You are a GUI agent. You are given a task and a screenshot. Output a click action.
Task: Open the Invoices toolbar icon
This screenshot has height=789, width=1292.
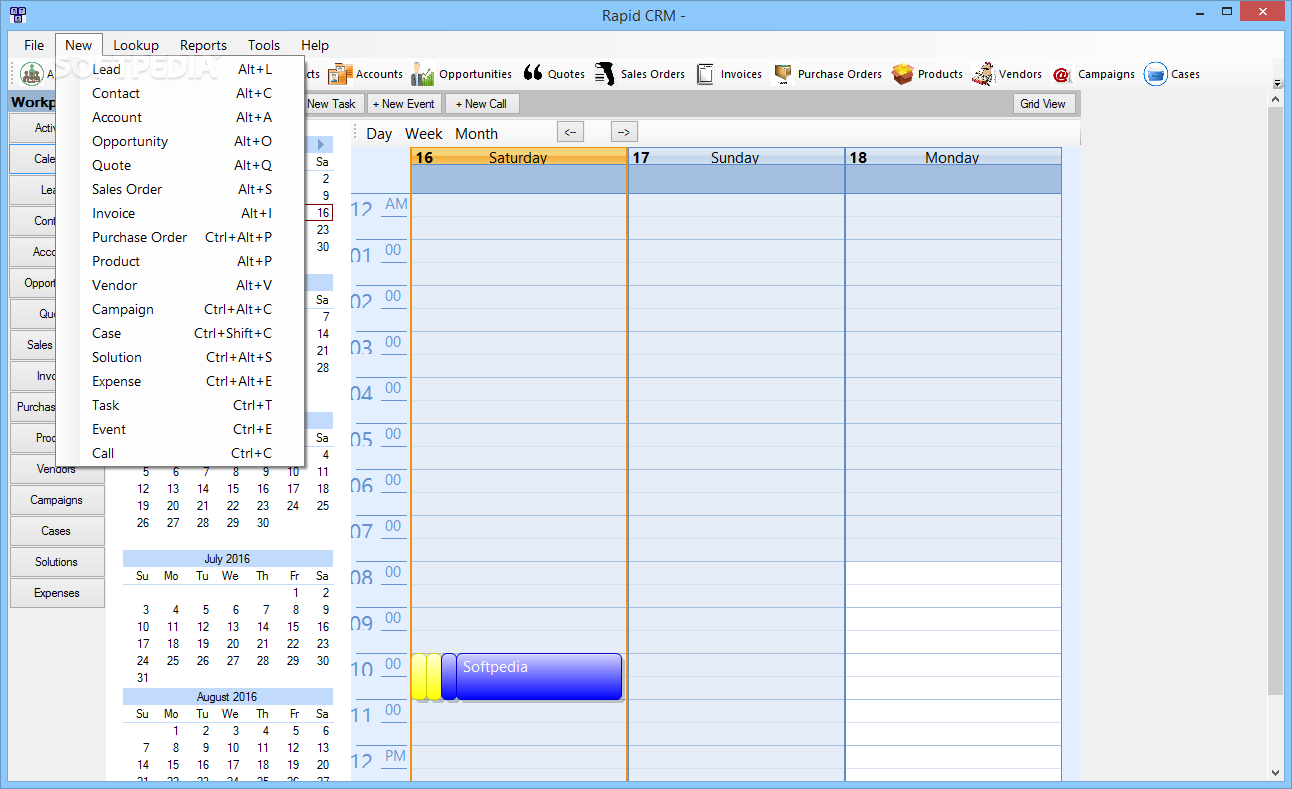click(728, 74)
